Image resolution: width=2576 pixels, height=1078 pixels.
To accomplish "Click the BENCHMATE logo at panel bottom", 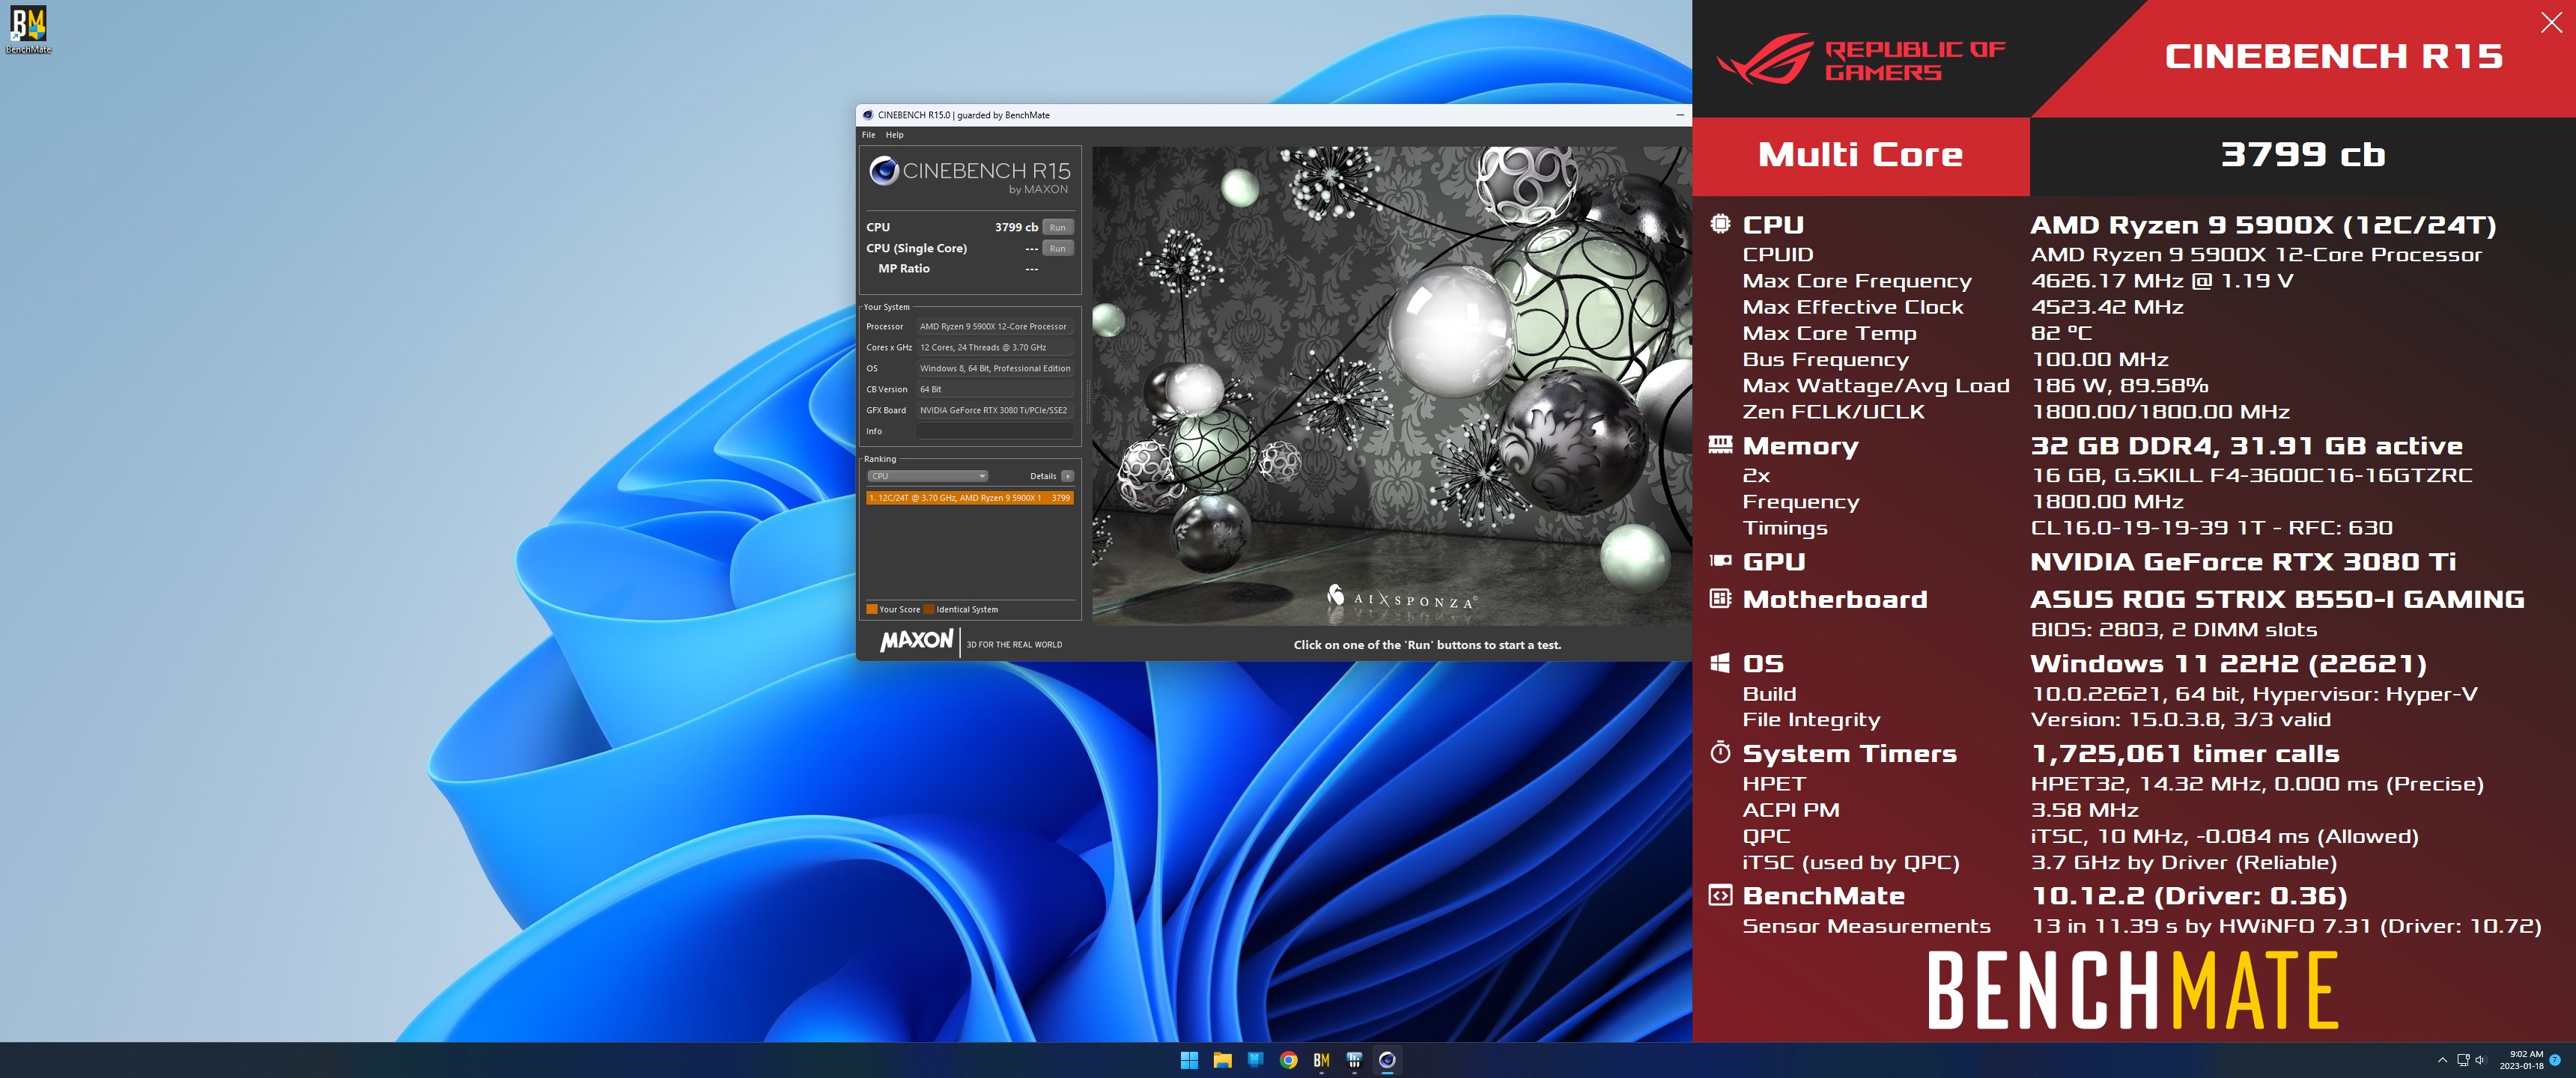I will pos(2132,991).
